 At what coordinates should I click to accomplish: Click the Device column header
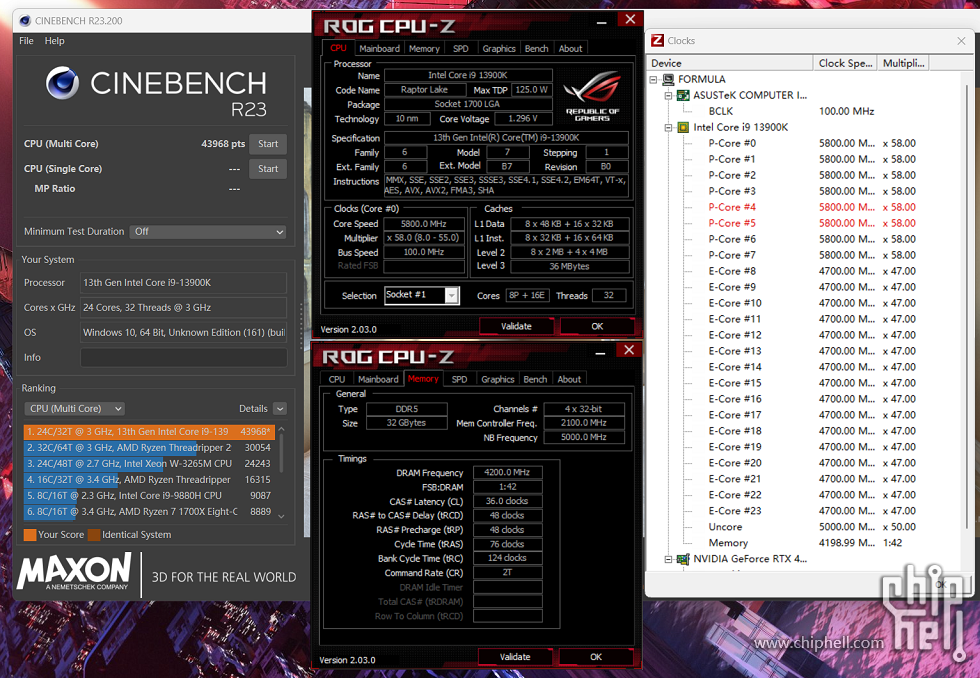click(x=729, y=63)
